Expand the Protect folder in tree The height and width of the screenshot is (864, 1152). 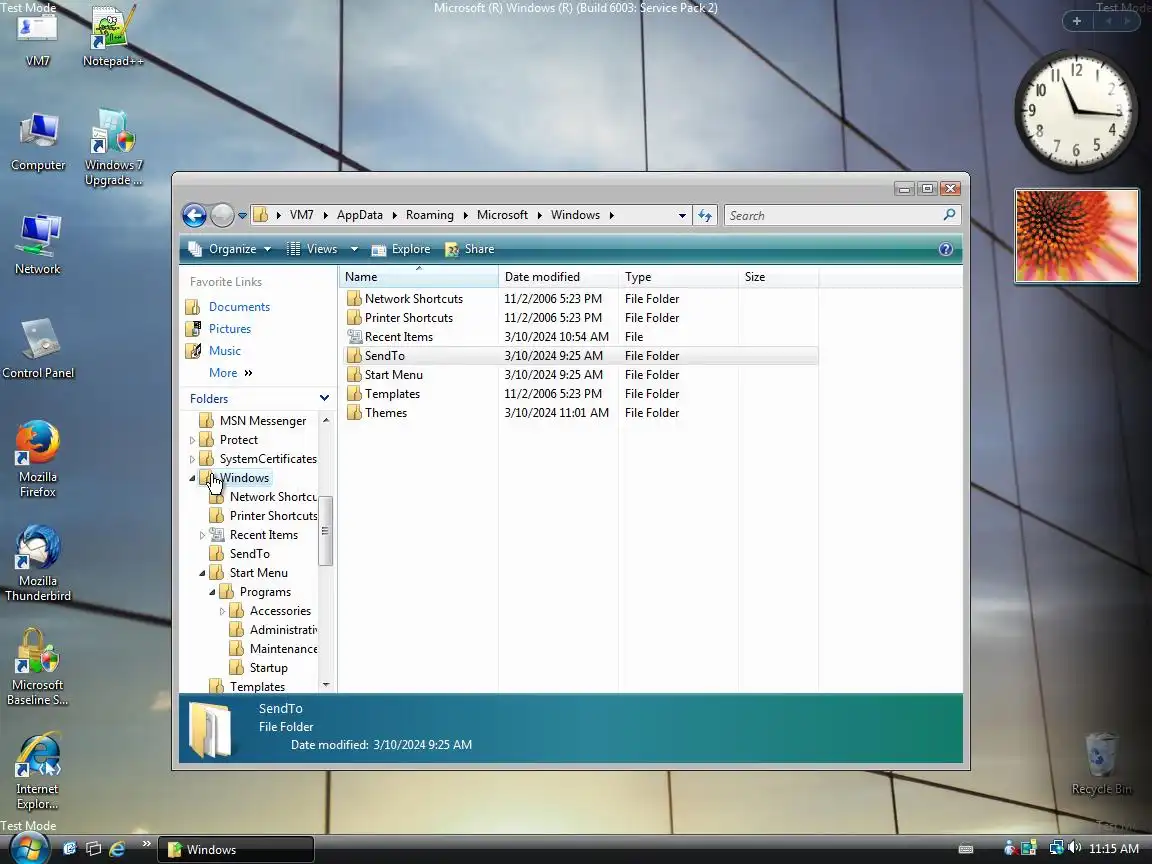click(x=192, y=440)
